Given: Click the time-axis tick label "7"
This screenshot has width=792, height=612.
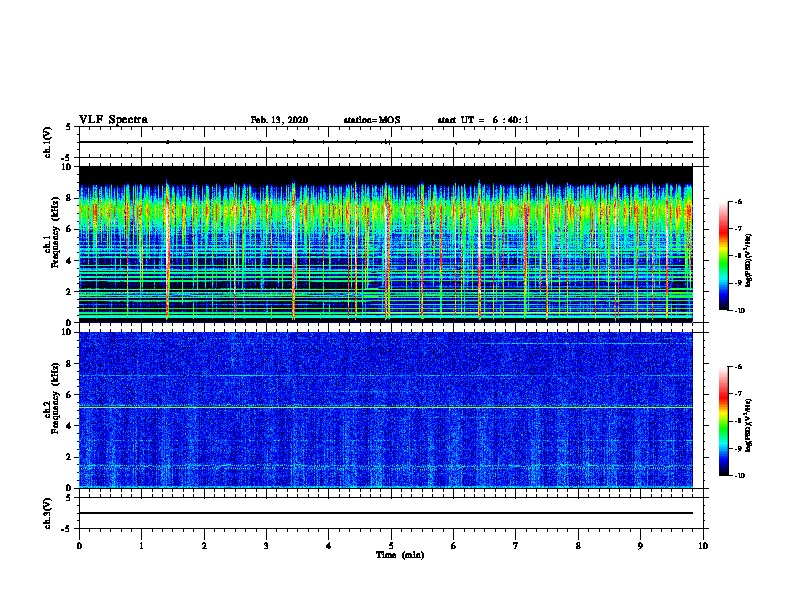Looking at the screenshot, I should [x=516, y=546].
